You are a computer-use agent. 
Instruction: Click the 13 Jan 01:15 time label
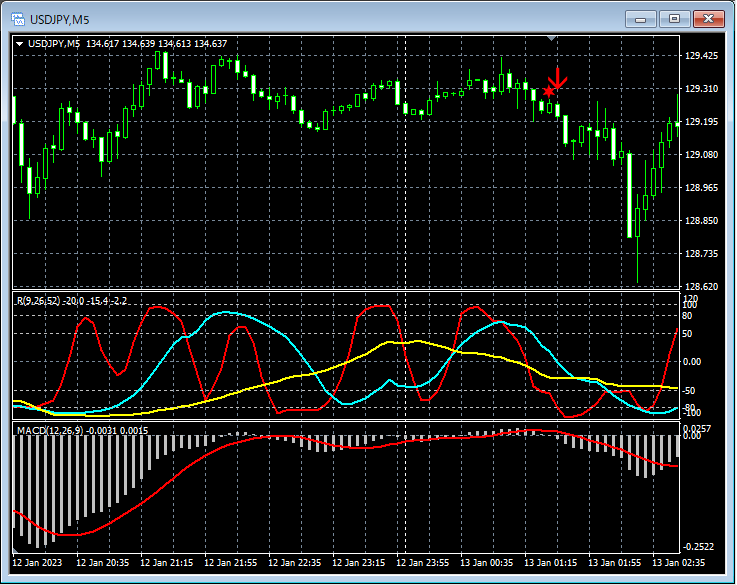point(550,562)
